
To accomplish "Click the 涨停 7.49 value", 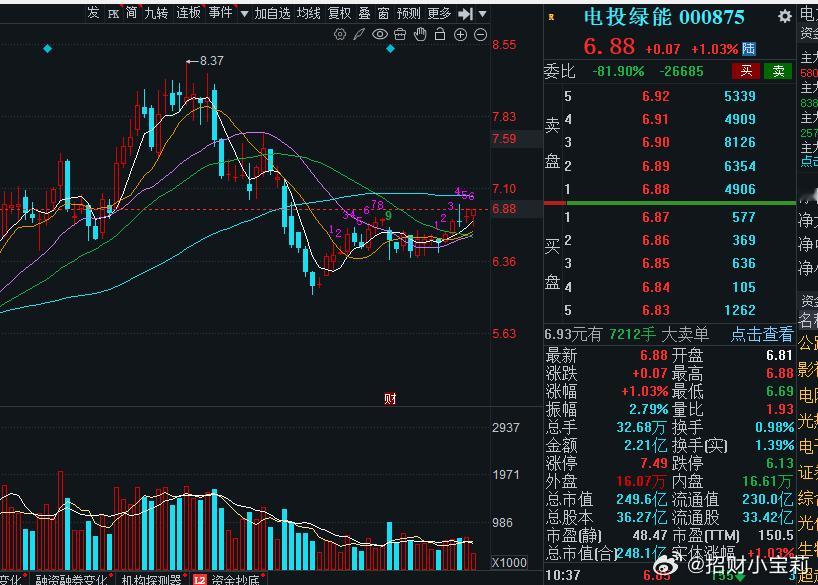I will click(x=654, y=463).
